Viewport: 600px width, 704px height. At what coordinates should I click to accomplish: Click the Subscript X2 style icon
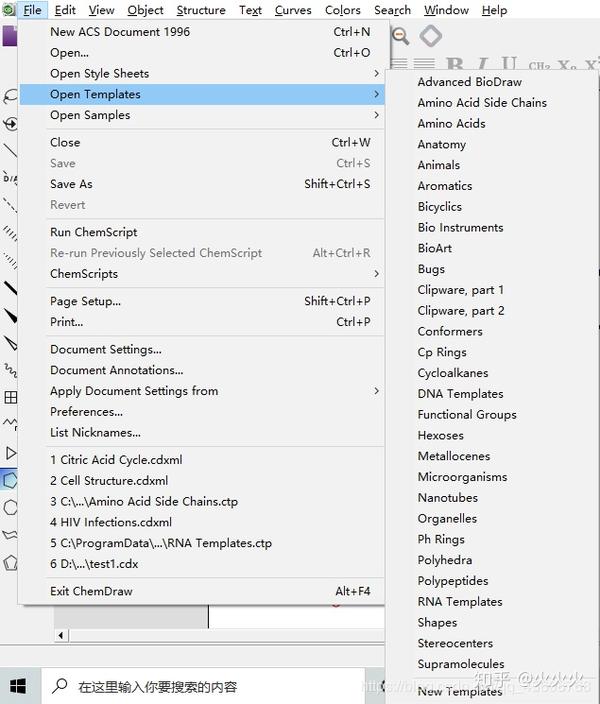[568, 66]
